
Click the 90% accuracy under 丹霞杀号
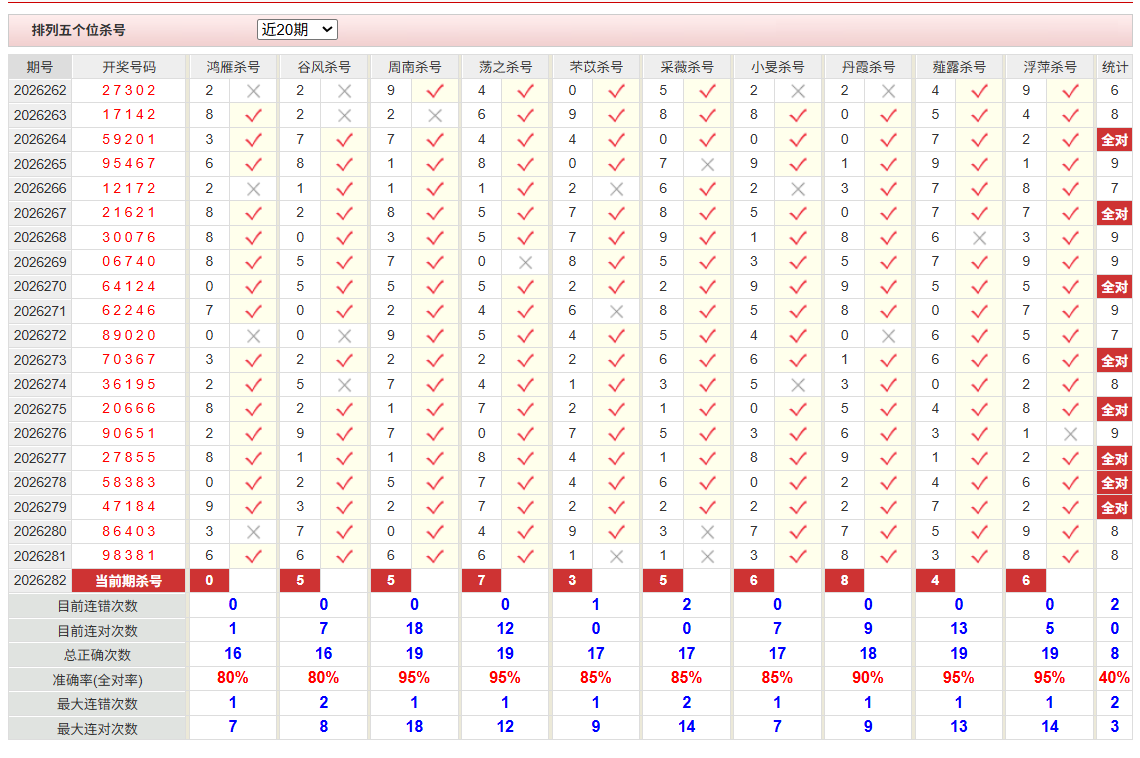[868, 678]
